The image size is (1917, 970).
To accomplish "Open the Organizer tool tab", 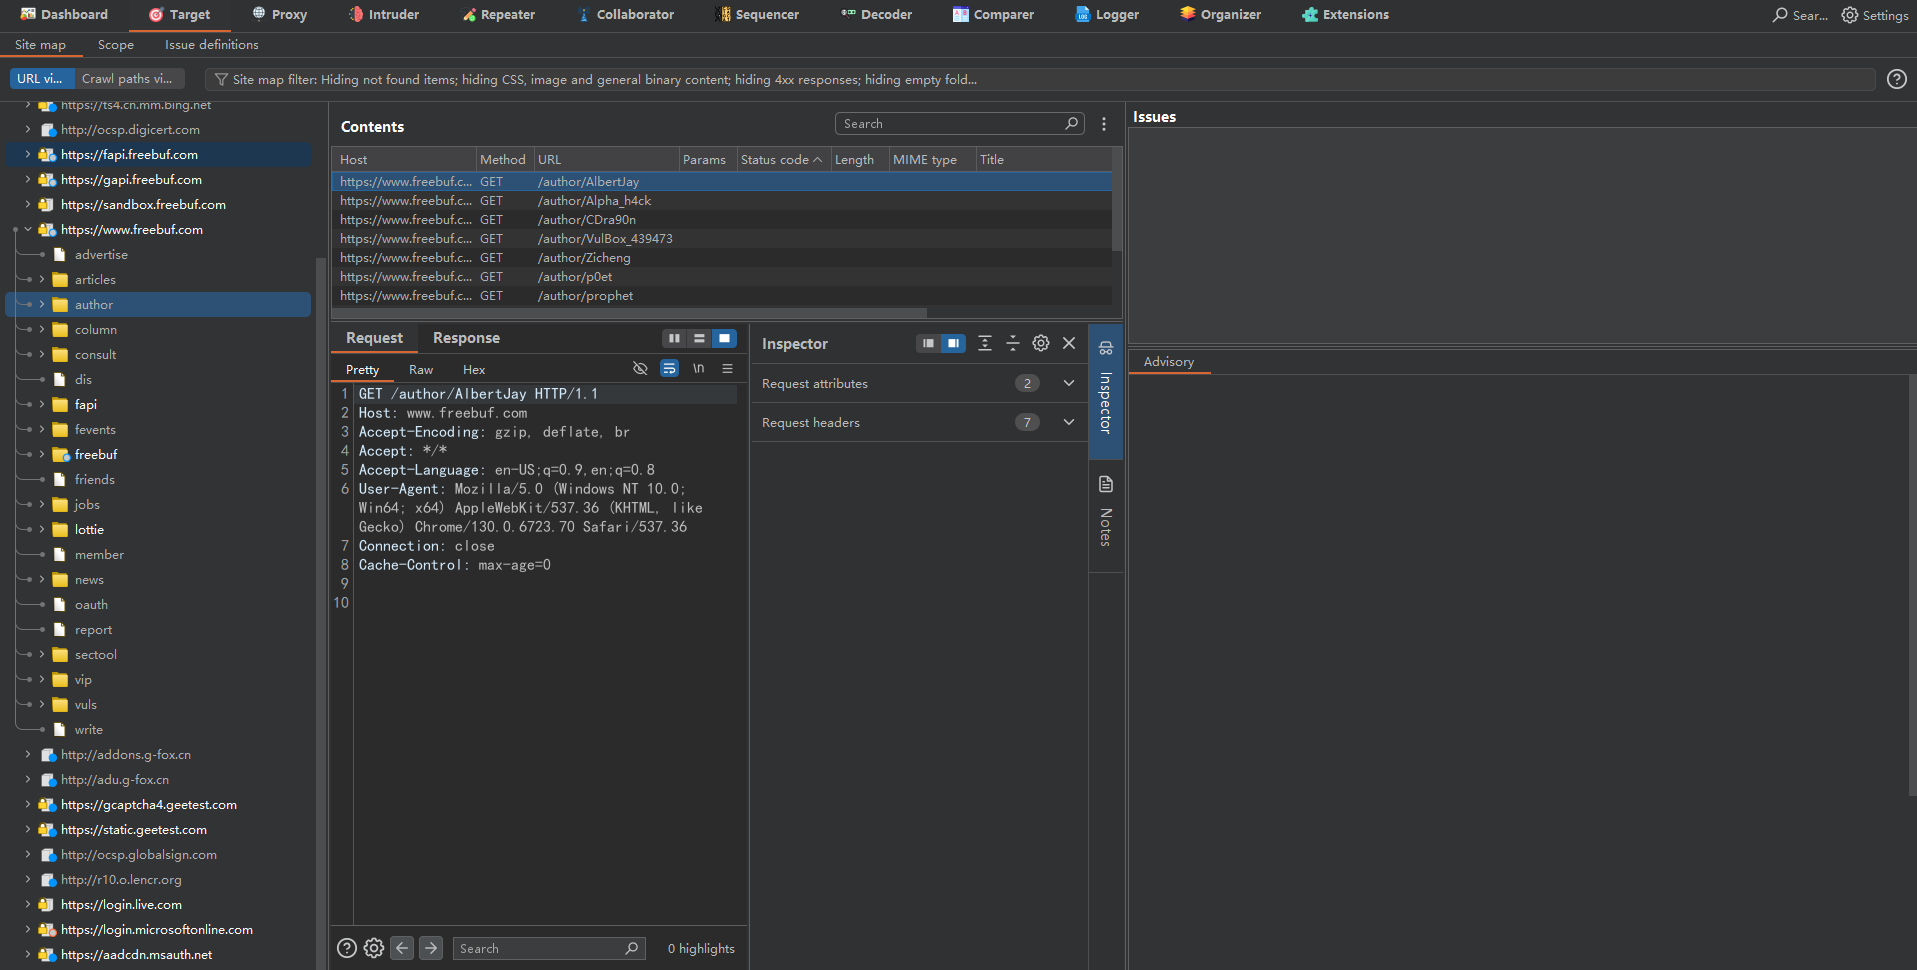I will click(1220, 15).
